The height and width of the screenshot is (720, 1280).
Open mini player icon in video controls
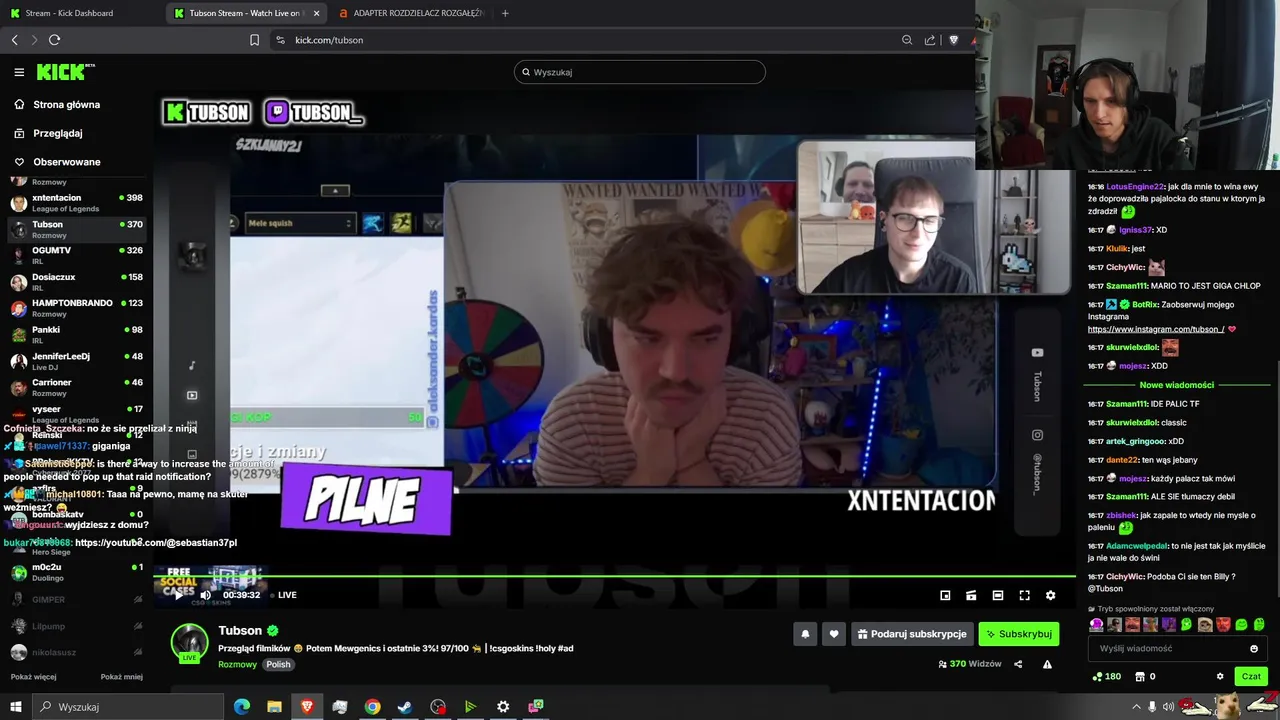coord(945,595)
